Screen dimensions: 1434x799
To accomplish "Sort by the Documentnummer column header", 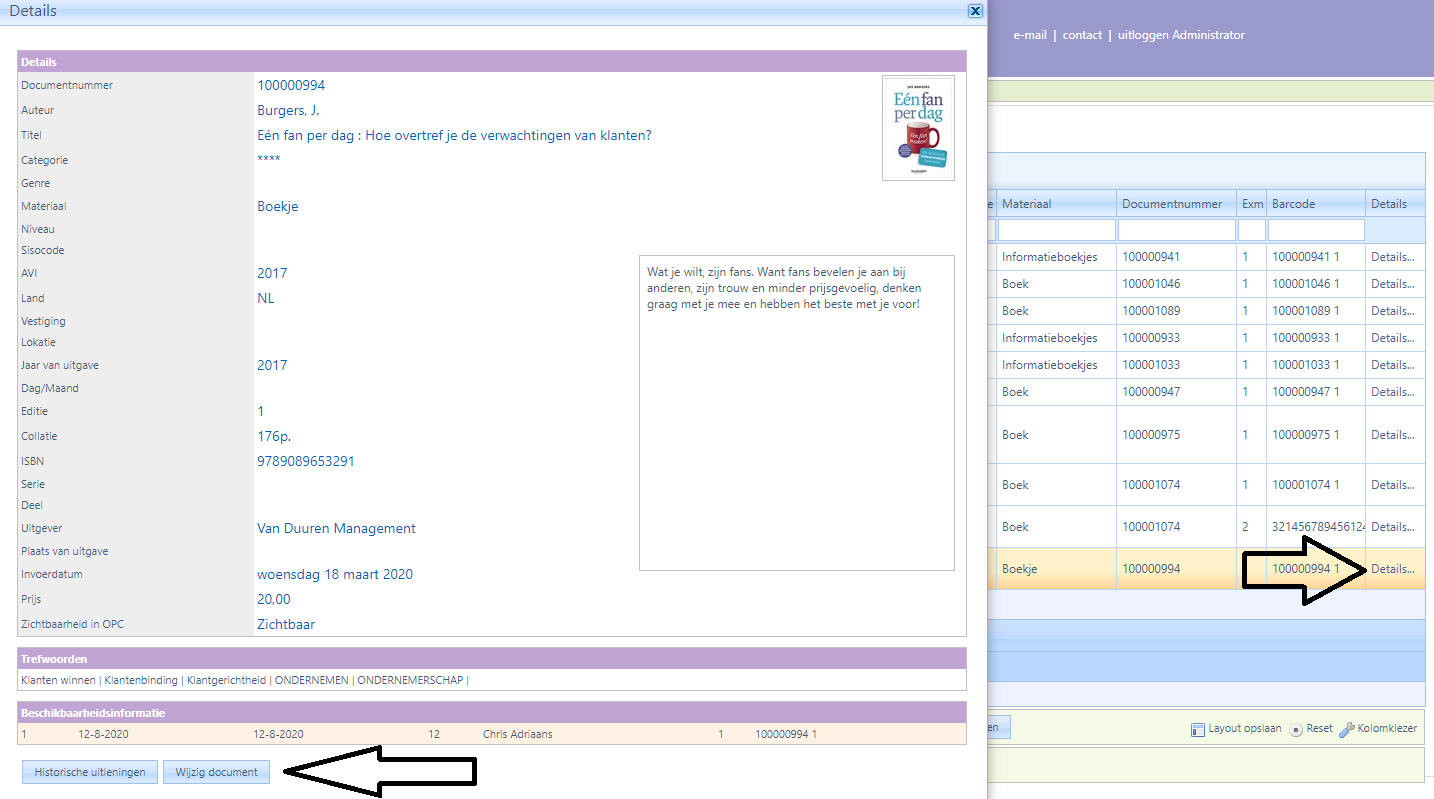I will pos(1172,204).
